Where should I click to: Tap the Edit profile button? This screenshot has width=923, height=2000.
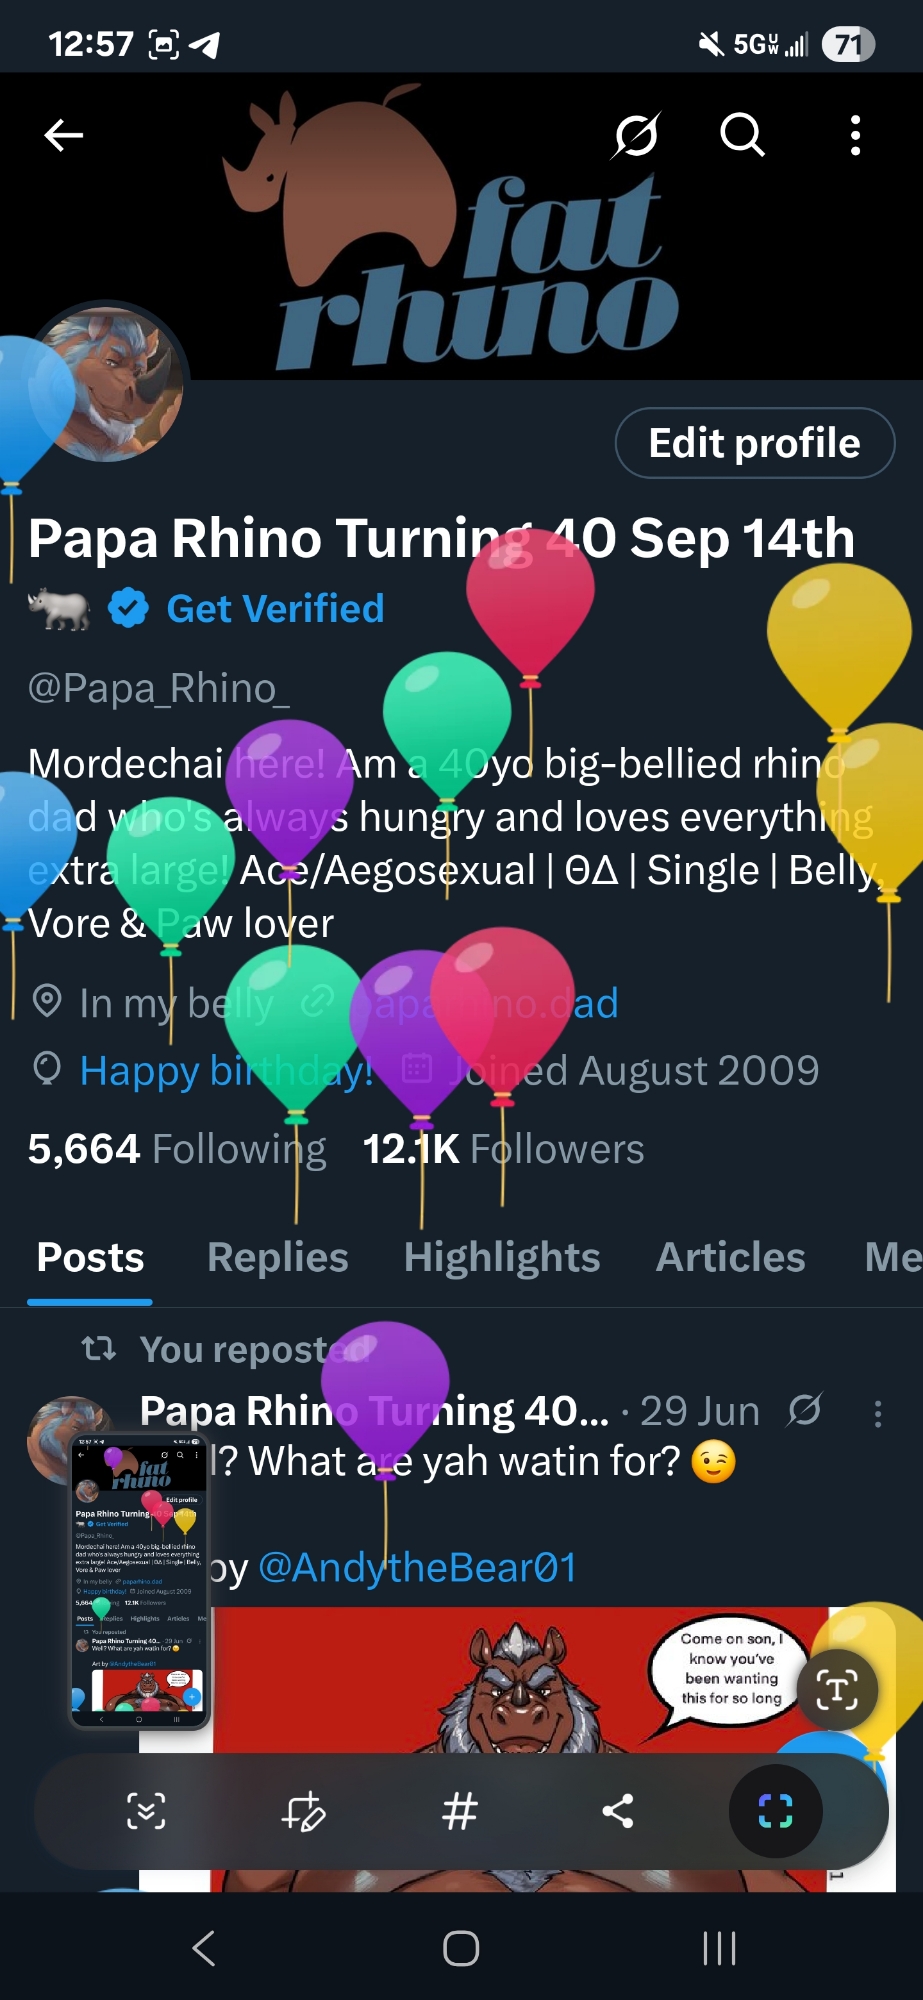point(754,443)
